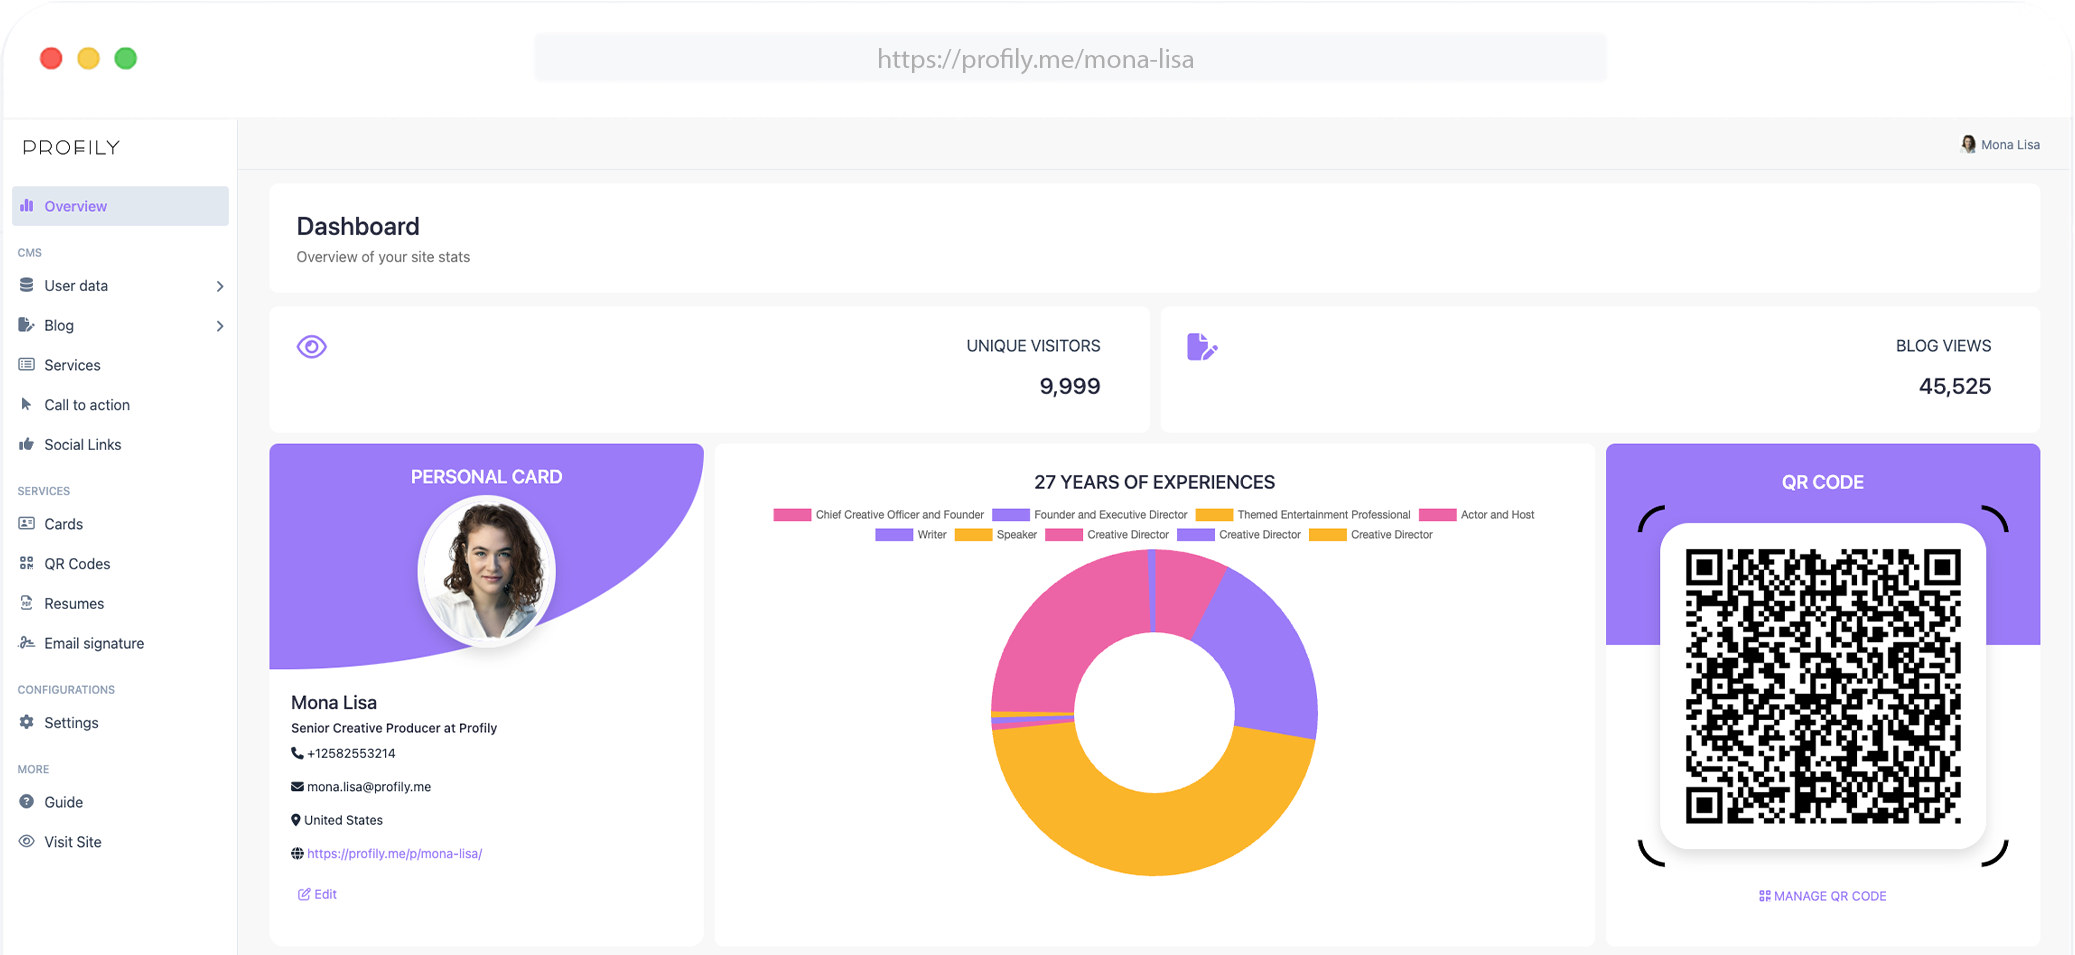Click the envelope icon beside mona.lisa@profily.me
Screen dimensions: 2075x955
297,787
